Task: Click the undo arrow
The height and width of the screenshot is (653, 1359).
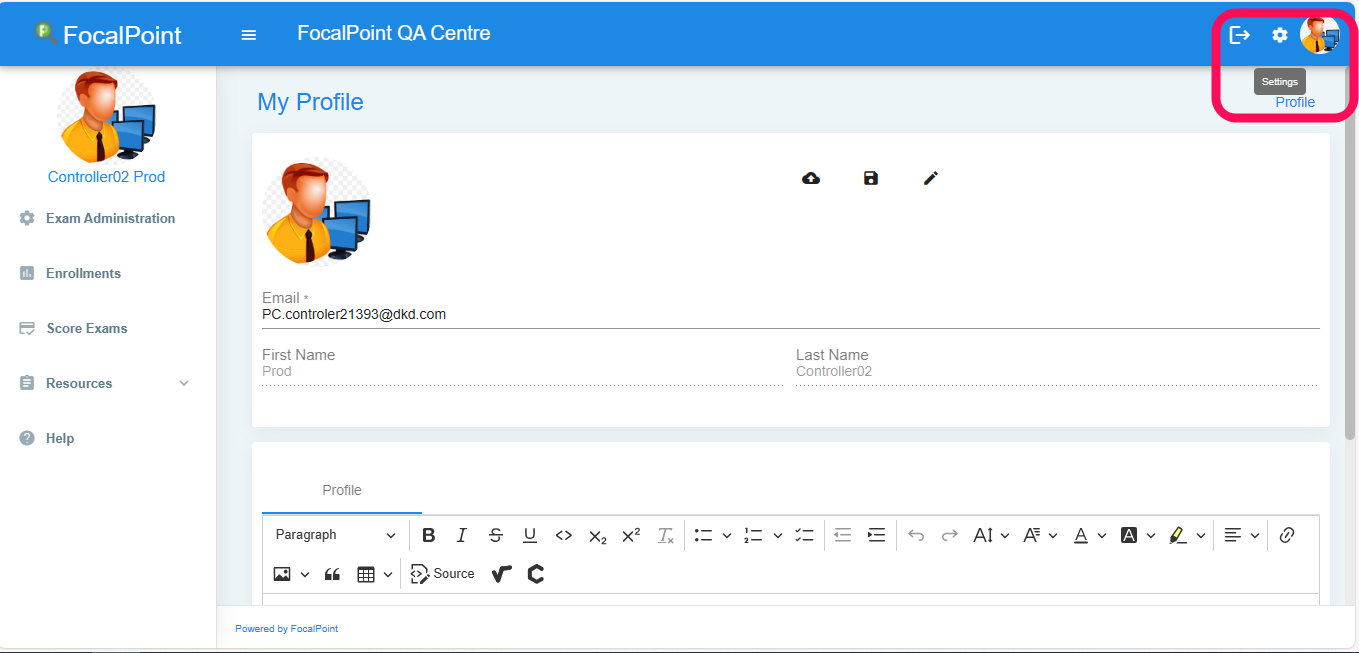Action: click(916, 535)
